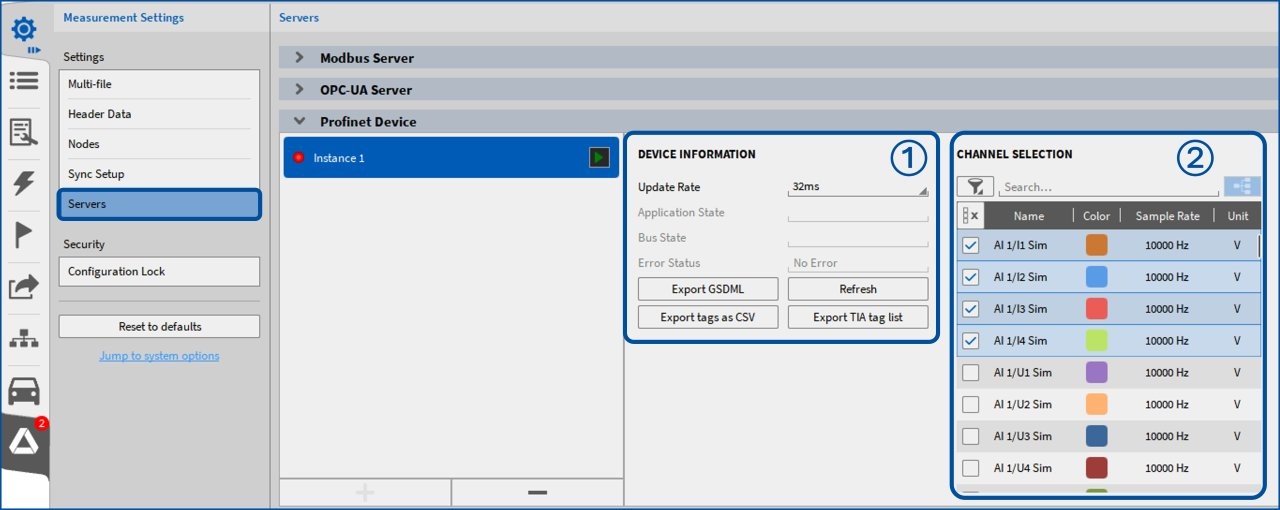This screenshot has height=510, width=1280.
Task: Open the trigger lightning bolt icon
Action: [x=23, y=183]
